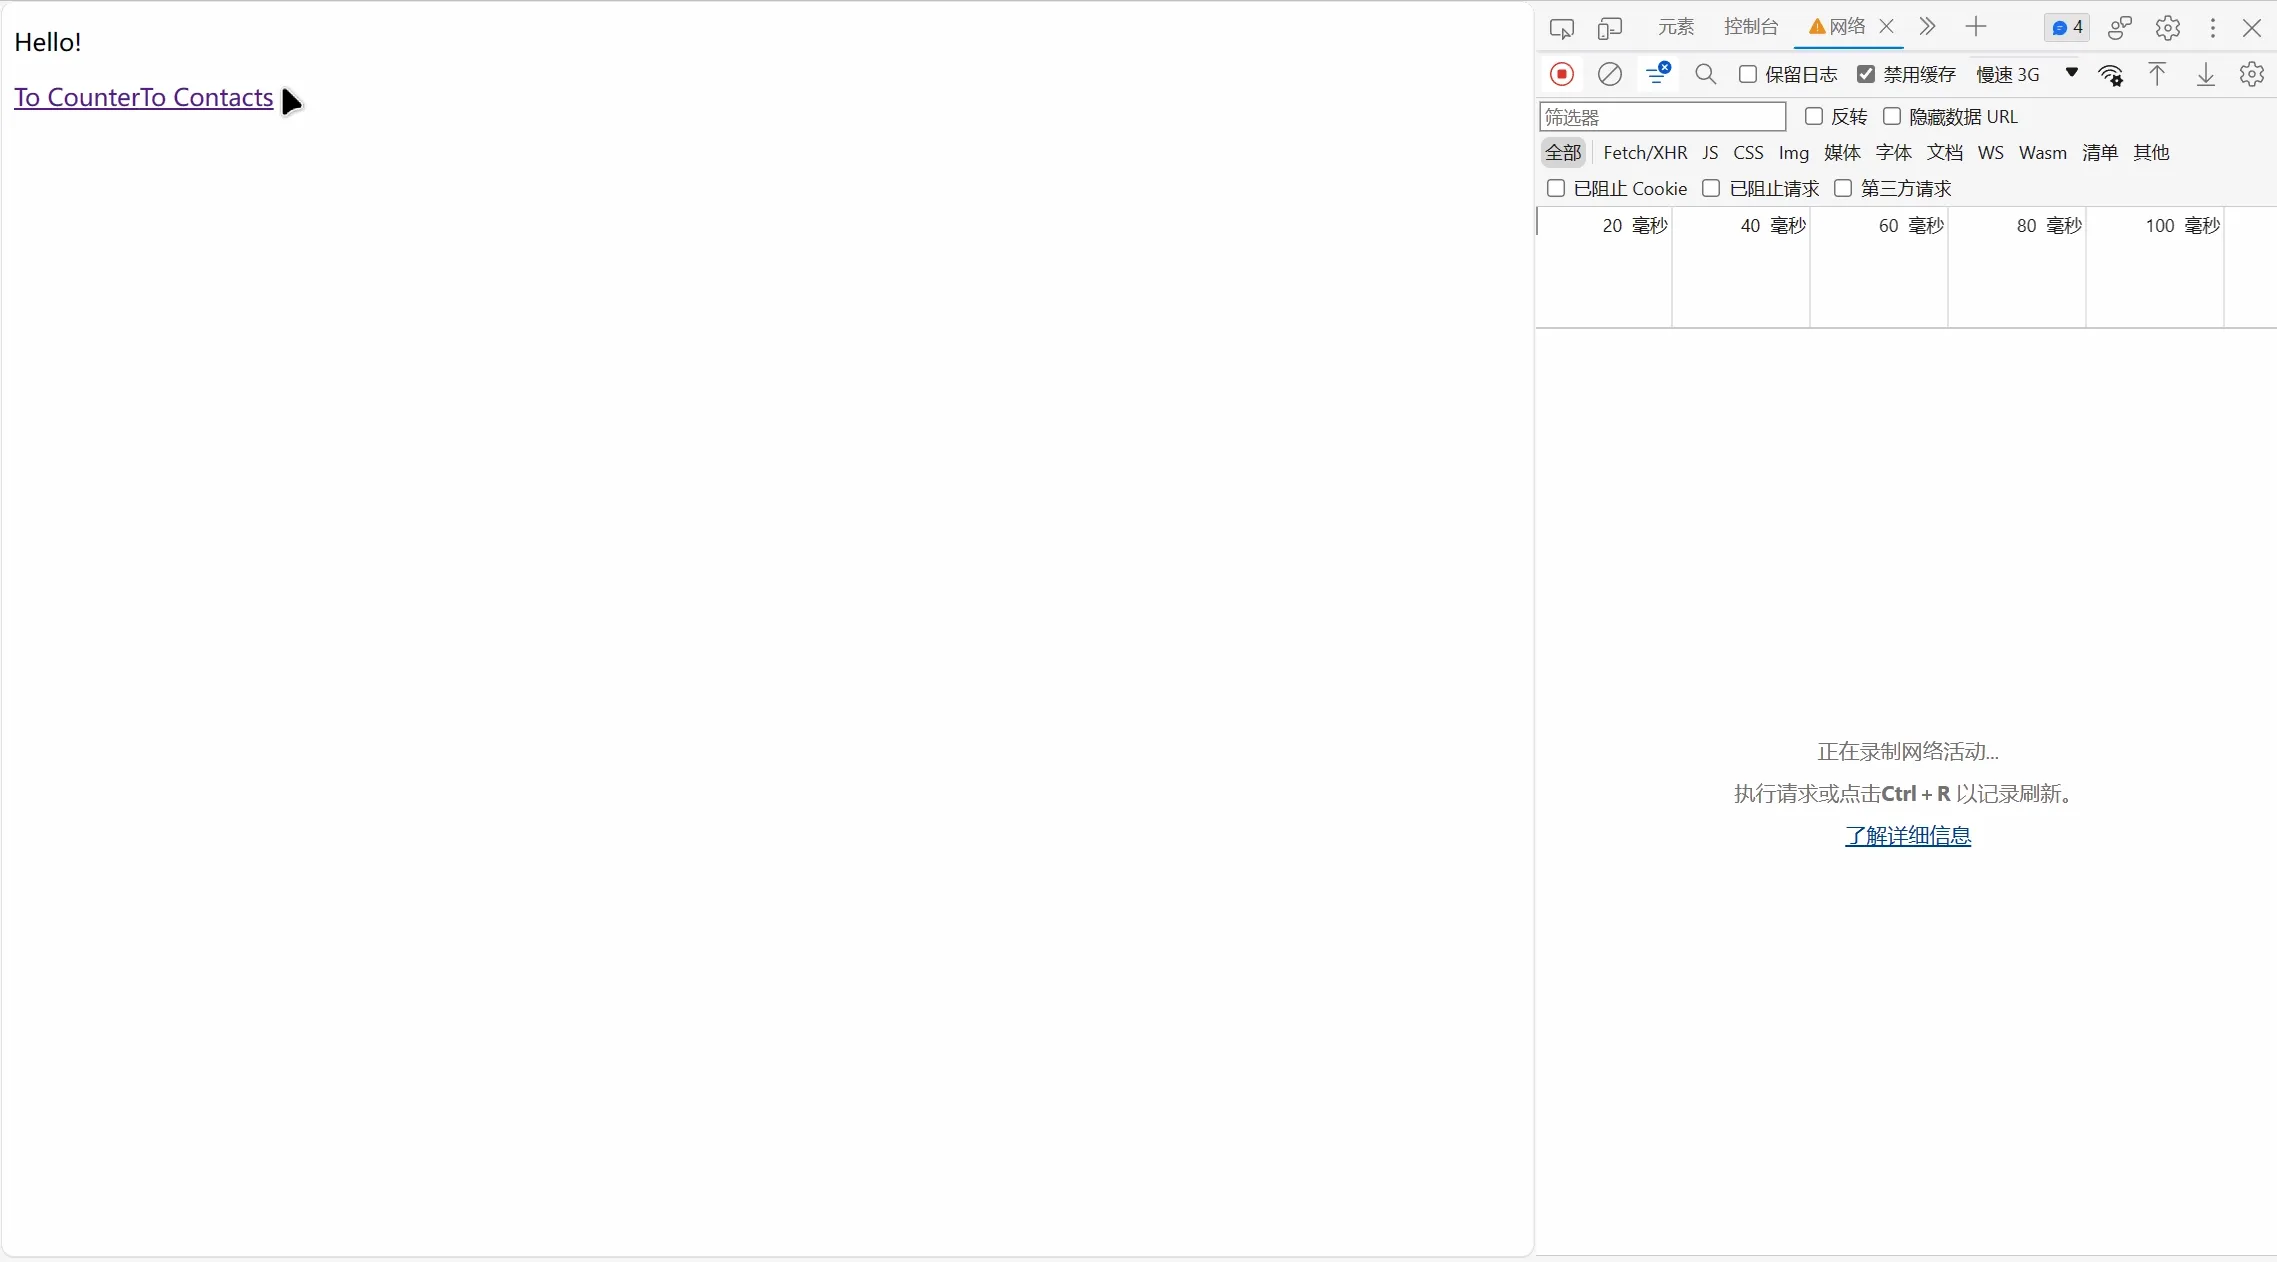The image size is (2277, 1262).
Task: Click the import HAR upload arrow
Action: pyautogui.click(x=2157, y=74)
